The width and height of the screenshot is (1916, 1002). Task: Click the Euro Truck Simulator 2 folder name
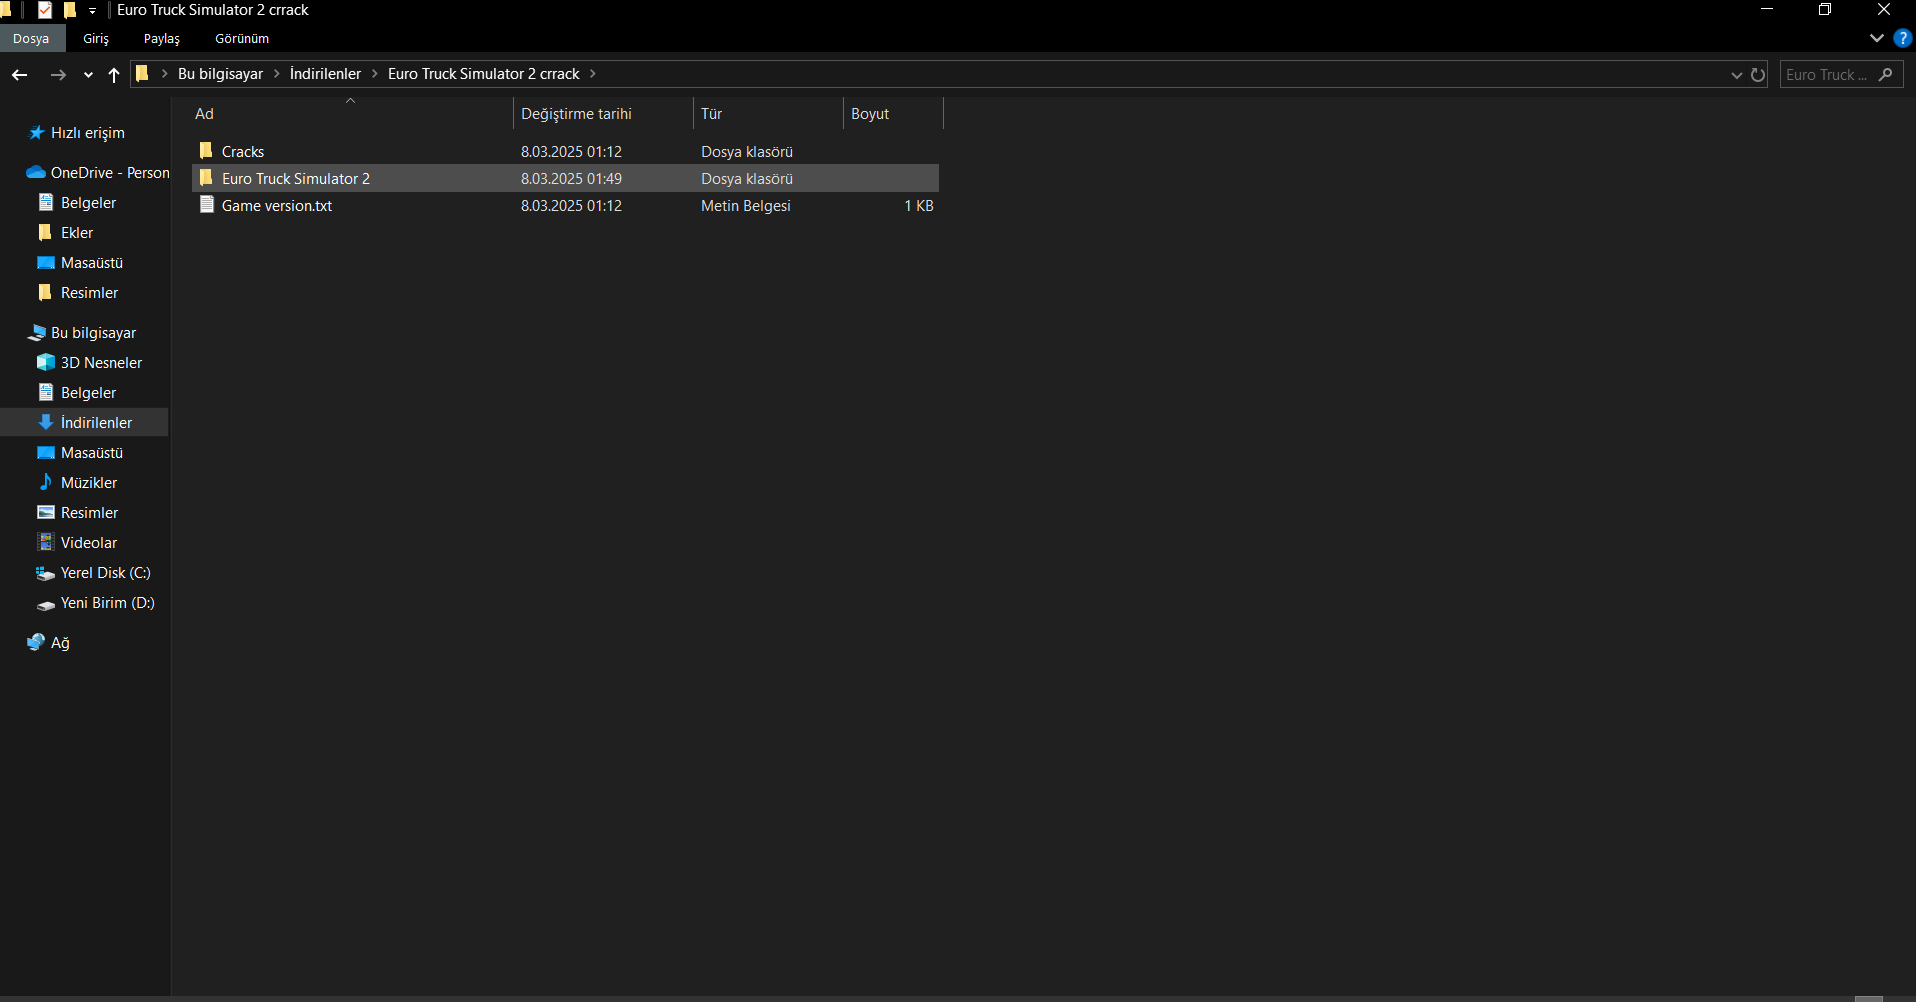(x=296, y=179)
